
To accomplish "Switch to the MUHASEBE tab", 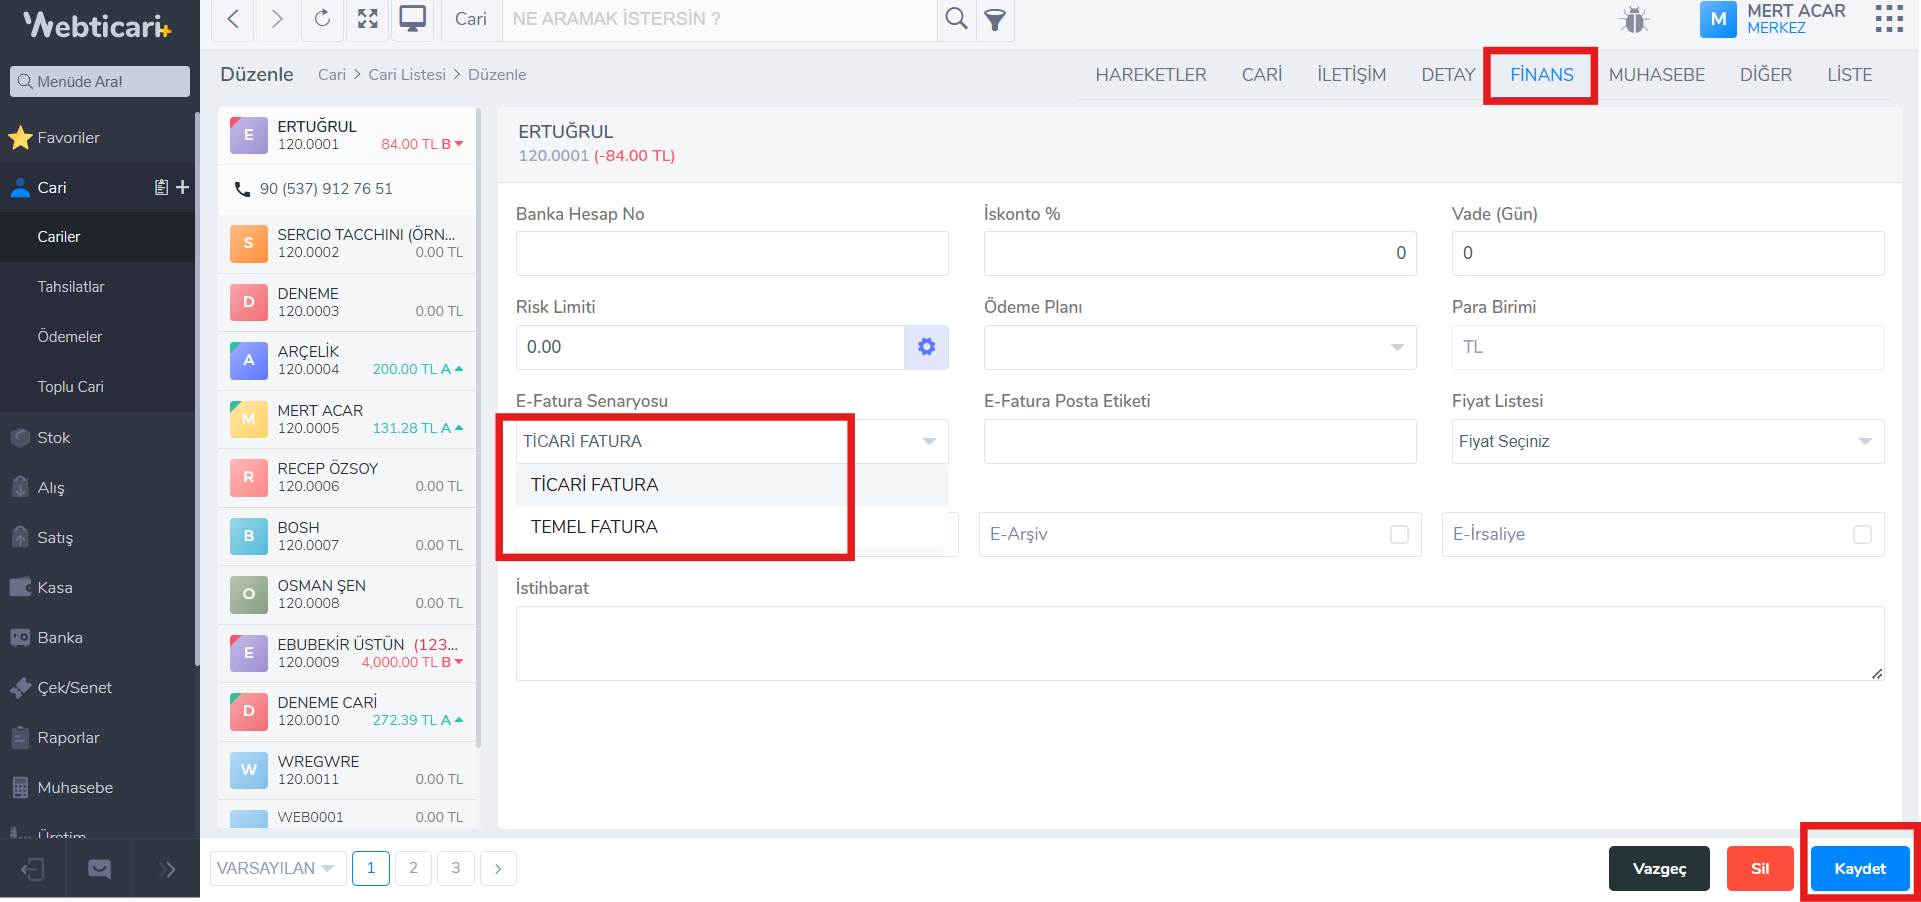I will click(x=1656, y=75).
